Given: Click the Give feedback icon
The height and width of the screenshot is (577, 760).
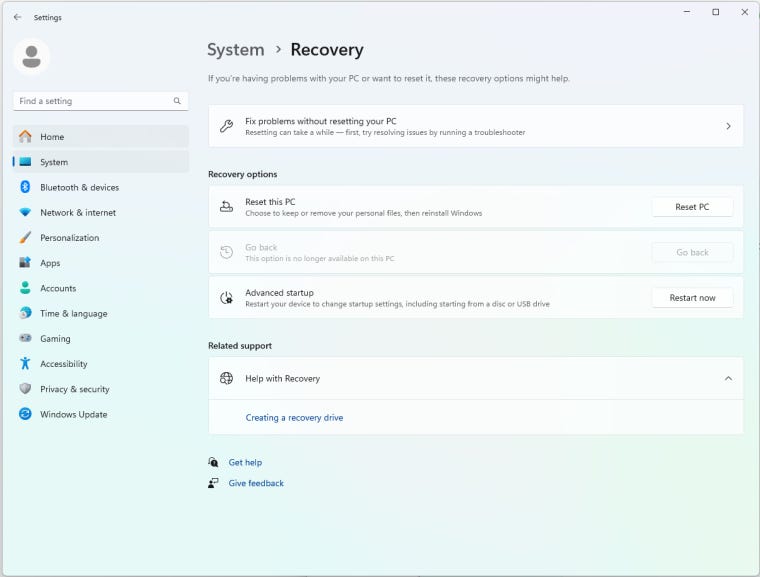Looking at the screenshot, I should [213, 483].
